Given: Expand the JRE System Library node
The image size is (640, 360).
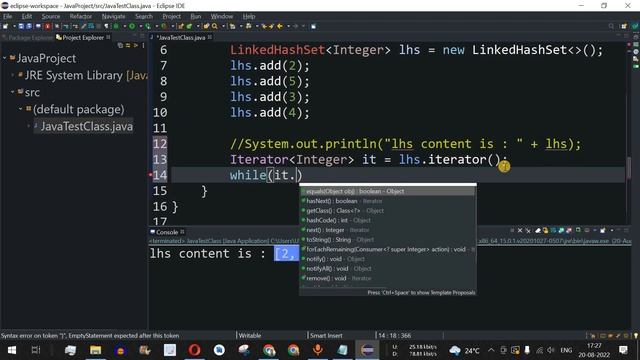Looking at the screenshot, I should point(13,75).
